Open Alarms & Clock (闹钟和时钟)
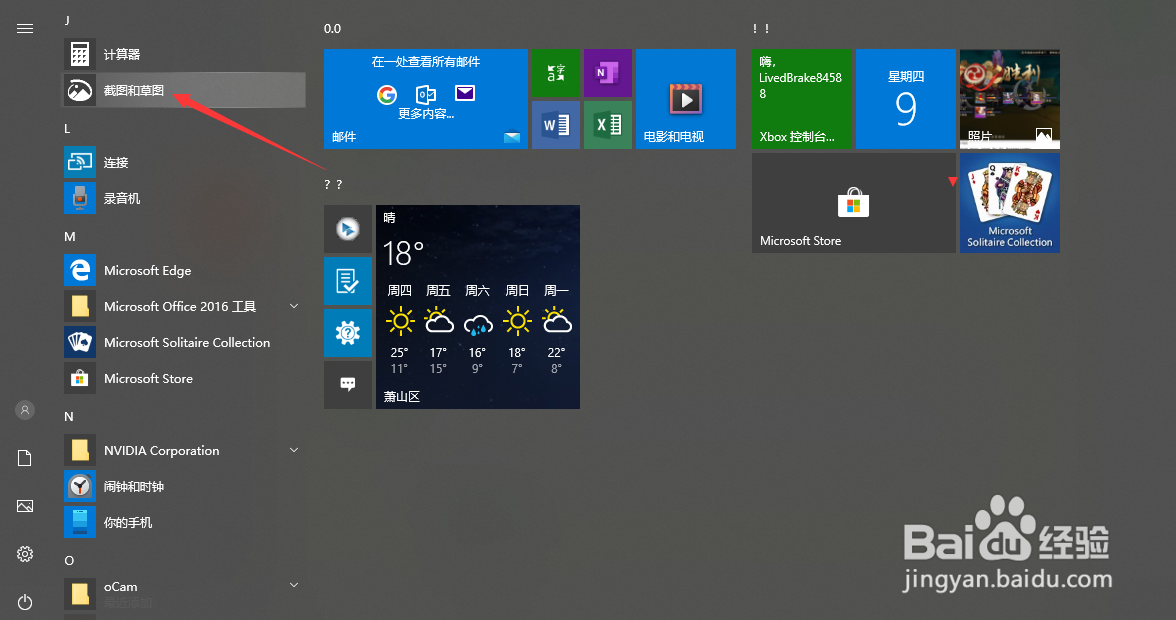The height and width of the screenshot is (620, 1176). [184, 486]
